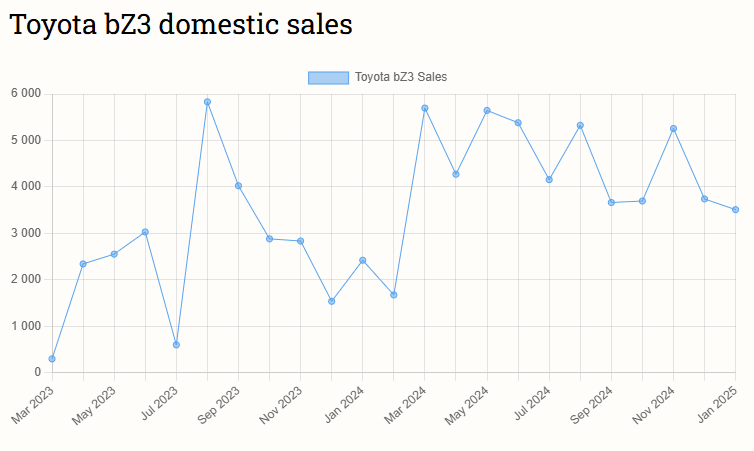Viewport: 754px width, 451px height.
Task: Toggle the Toyota bZ3 Sales legend label
Action: point(400,78)
